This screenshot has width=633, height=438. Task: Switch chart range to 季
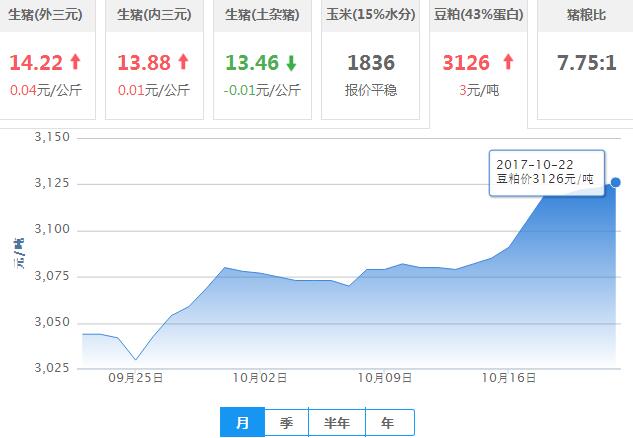[x=287, y=422]
